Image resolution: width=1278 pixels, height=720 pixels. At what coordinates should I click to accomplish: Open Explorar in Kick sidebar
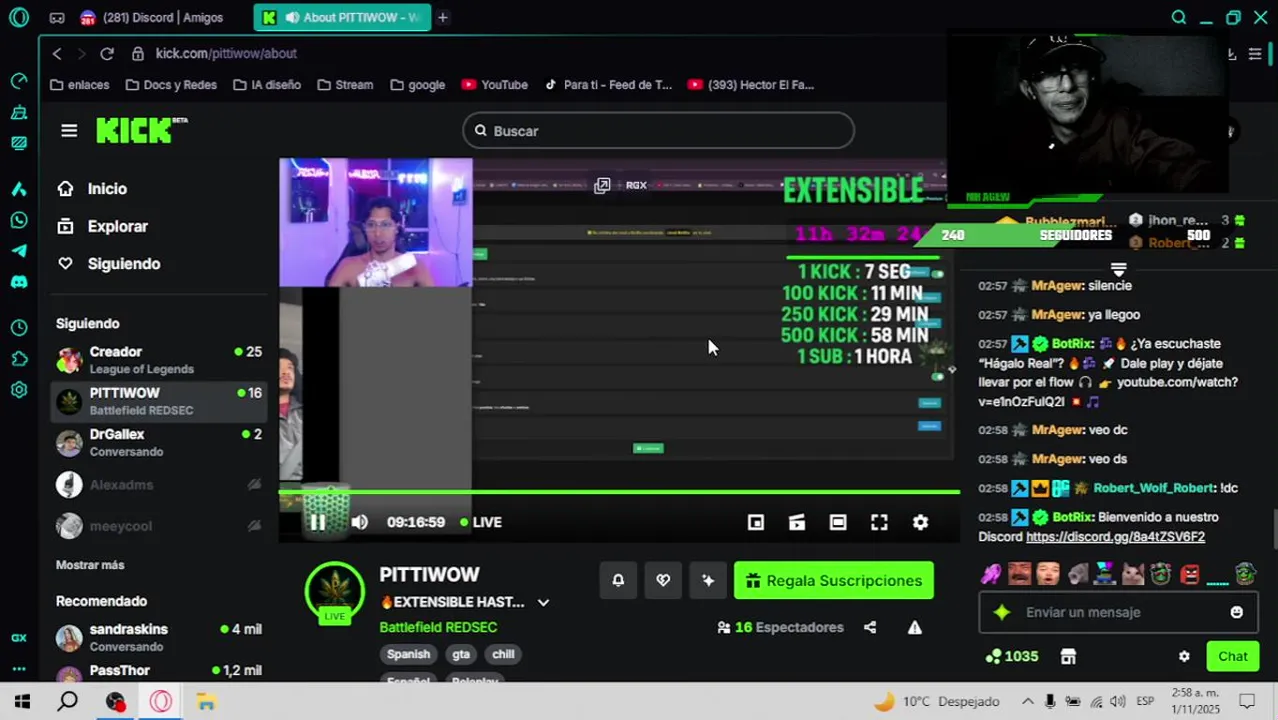click(102, 226)
